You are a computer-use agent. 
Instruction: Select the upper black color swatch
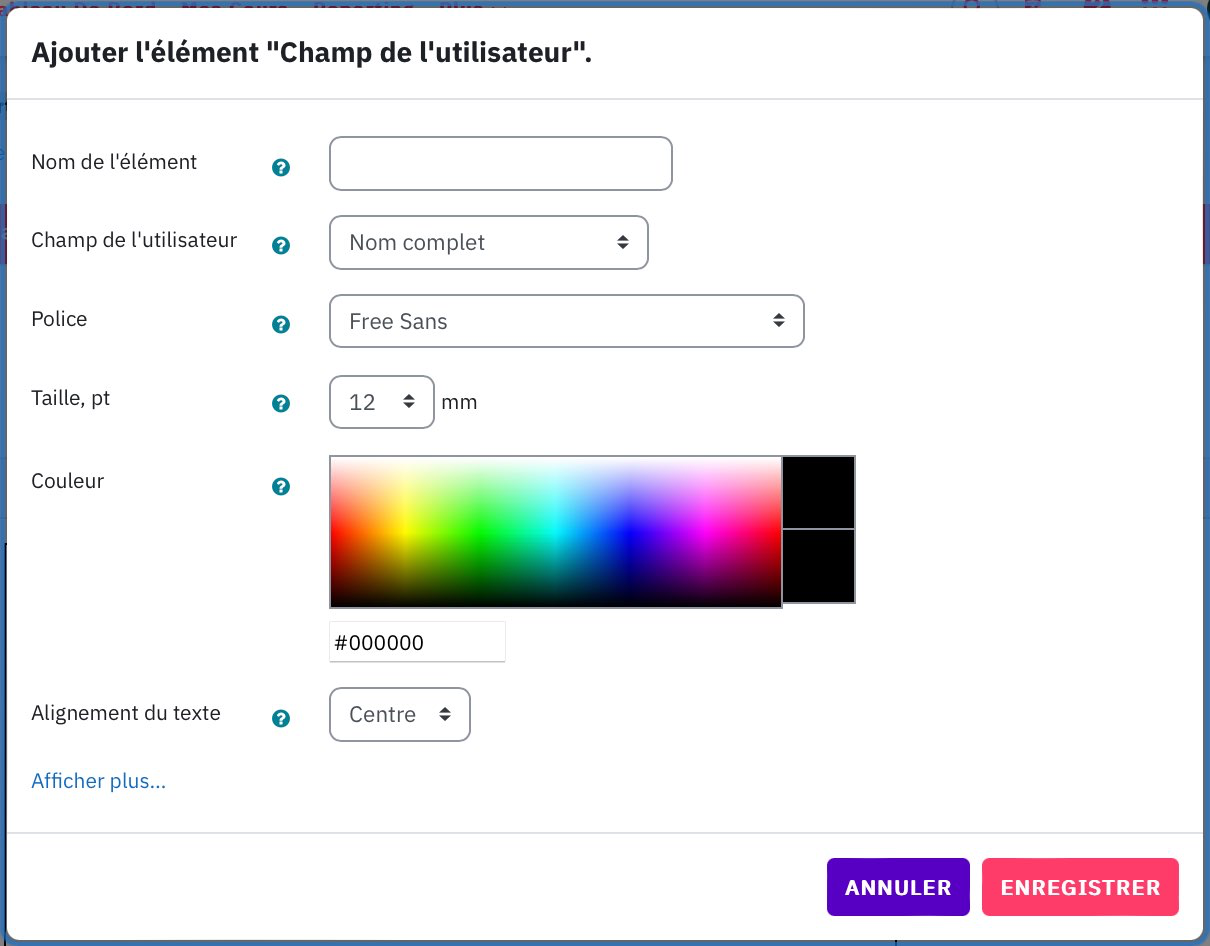[819, 492]
